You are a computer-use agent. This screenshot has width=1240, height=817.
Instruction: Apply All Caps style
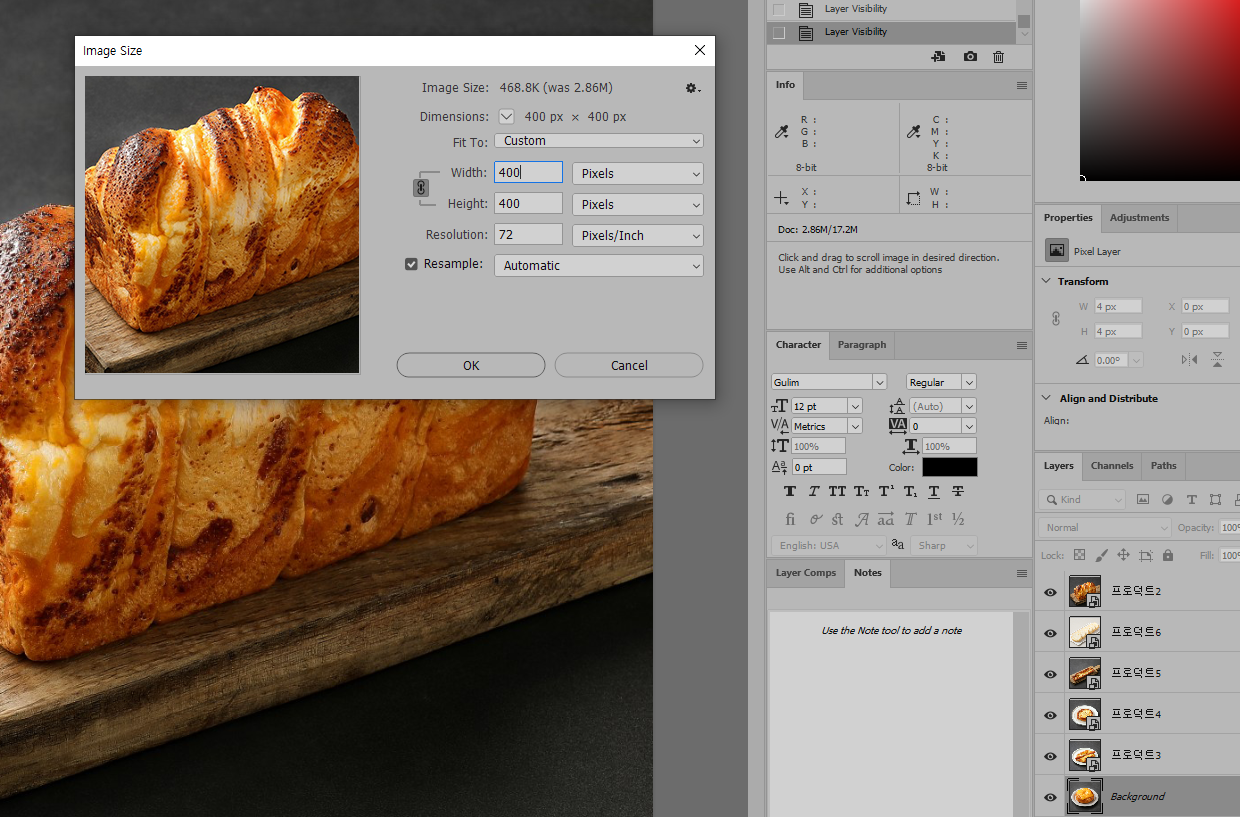coord(837,491)
